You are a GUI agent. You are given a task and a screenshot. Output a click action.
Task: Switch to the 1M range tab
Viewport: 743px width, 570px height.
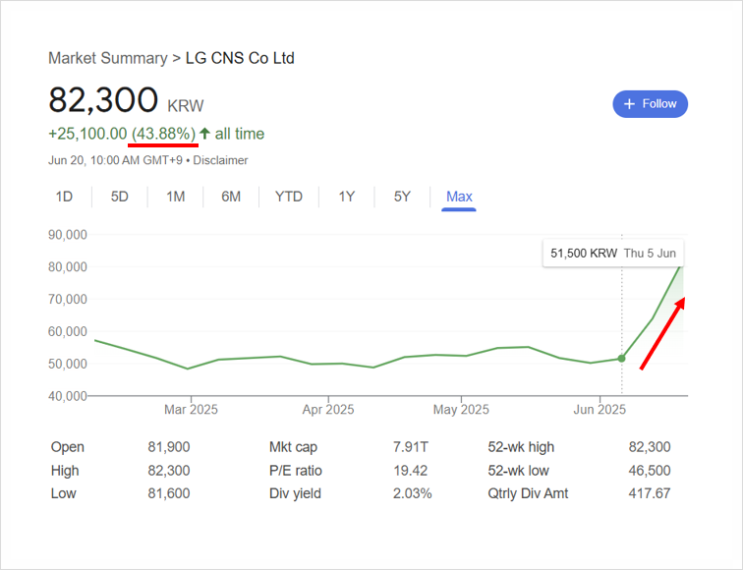[175, 196]
